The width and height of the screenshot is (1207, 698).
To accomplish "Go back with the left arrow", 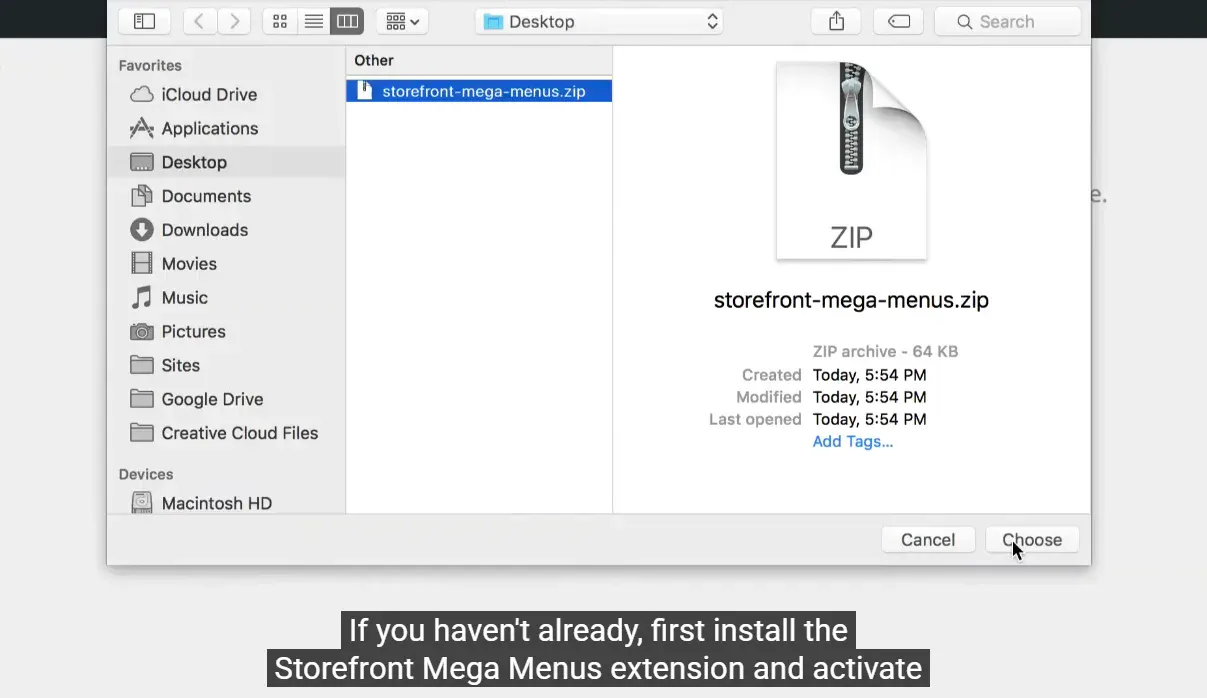I will (199, 21).
